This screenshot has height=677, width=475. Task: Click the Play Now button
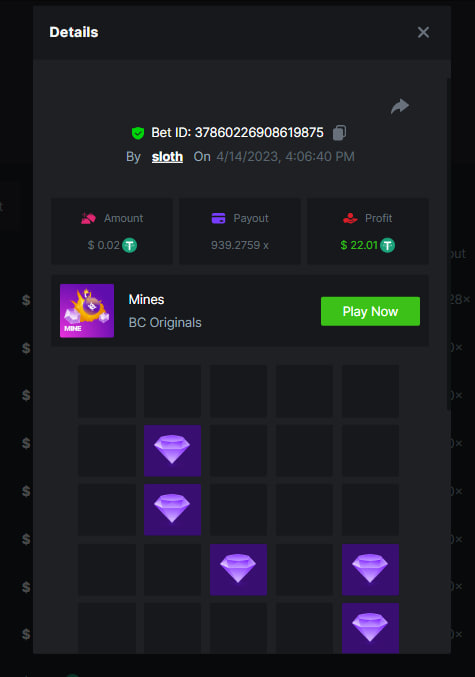370,311
